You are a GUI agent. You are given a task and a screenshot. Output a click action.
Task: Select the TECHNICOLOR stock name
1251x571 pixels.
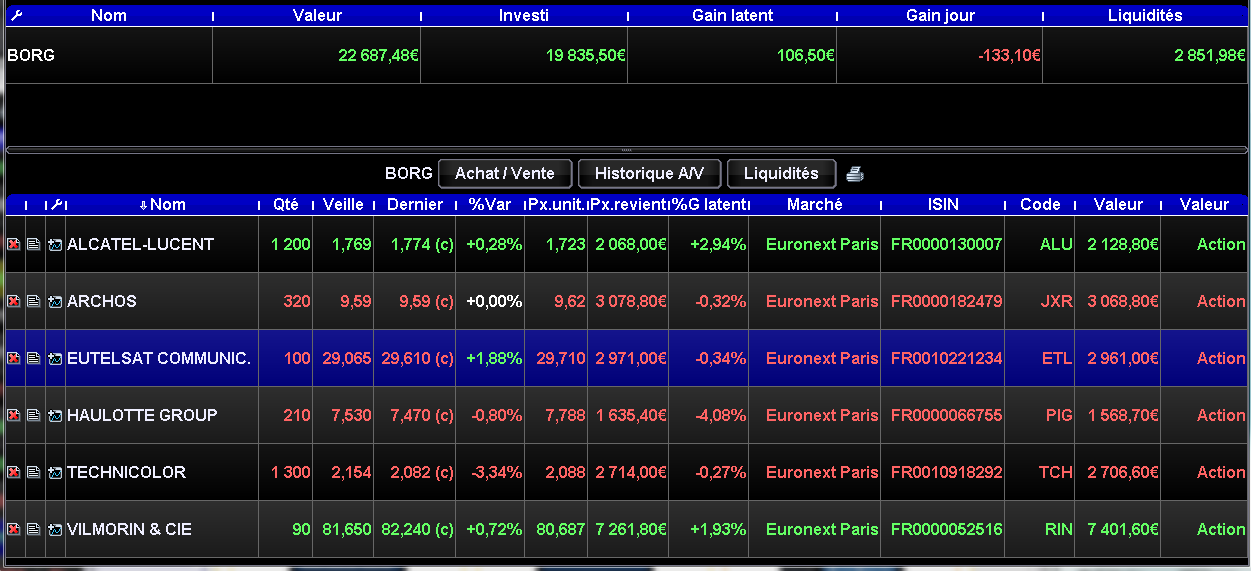pyautogui.click(x=126, y=472)
